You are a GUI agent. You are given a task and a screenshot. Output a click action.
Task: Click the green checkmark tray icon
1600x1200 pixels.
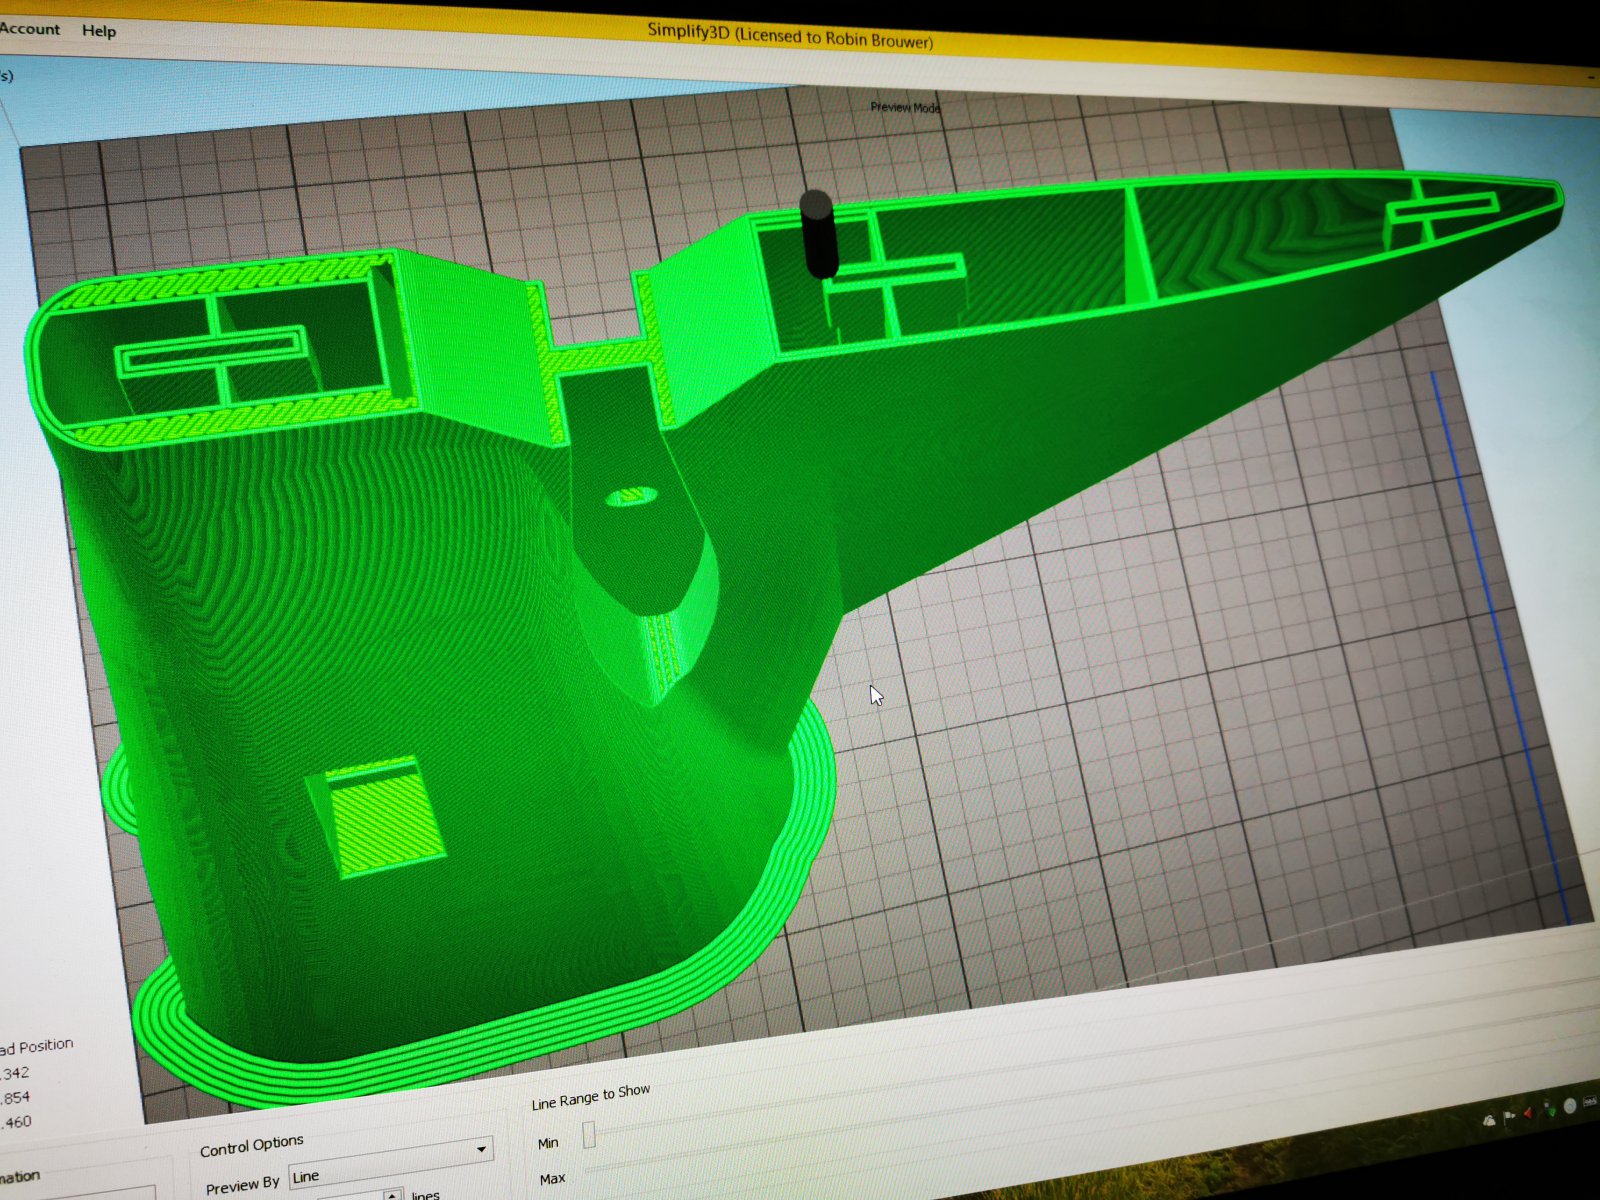[1552, 1111]
